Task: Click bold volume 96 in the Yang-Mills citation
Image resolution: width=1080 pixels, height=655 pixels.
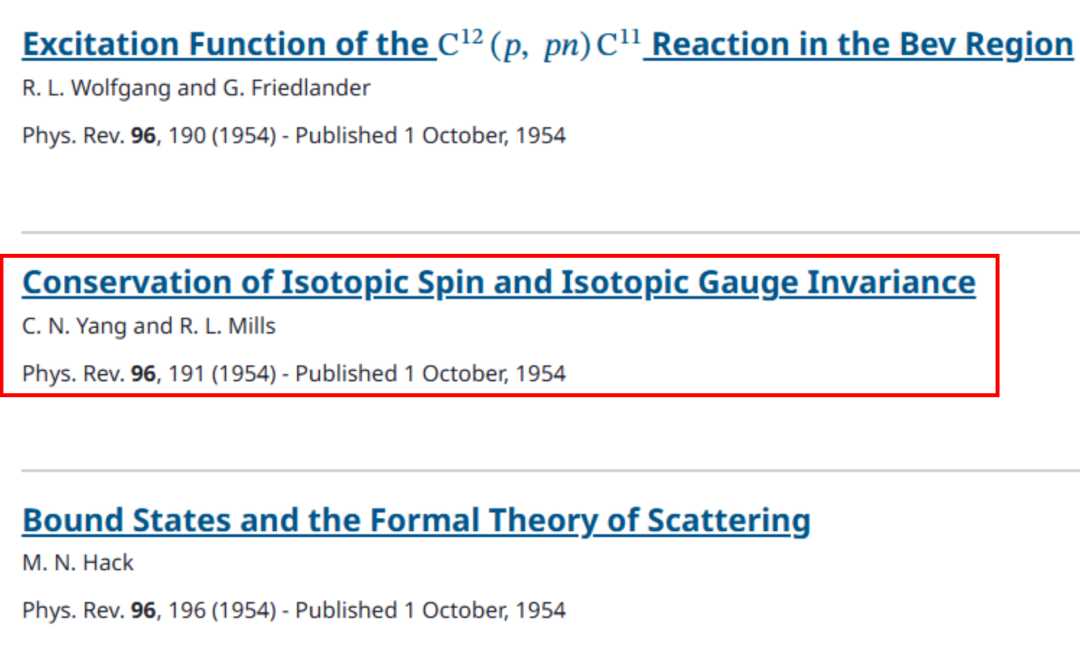Action: 143,374
